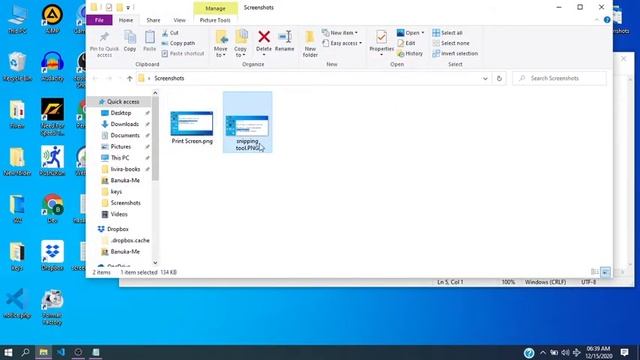Screen dimensions: 640x360
Task: Open Screenshots in navigation pane
Action: (x=125, y=203)
